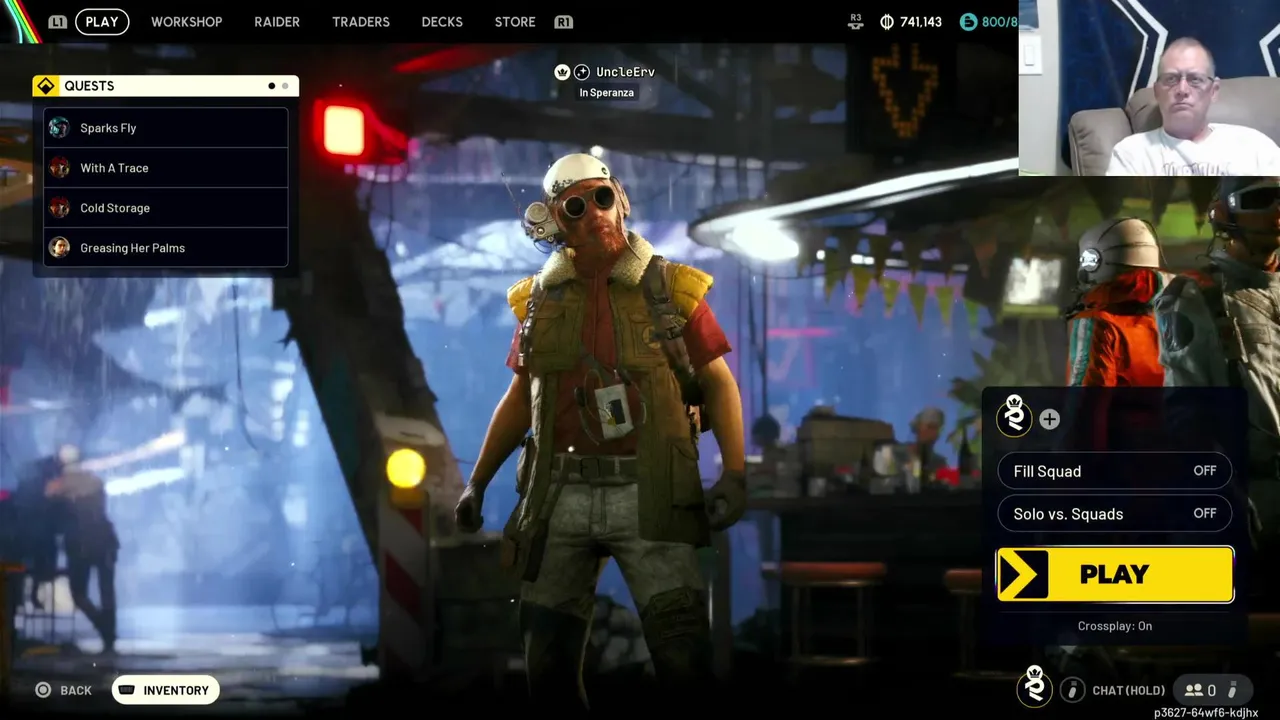Click the controller stick icon left of Chat
The height and width of the screenshot is (720, 1280).
coord(1072,690)
